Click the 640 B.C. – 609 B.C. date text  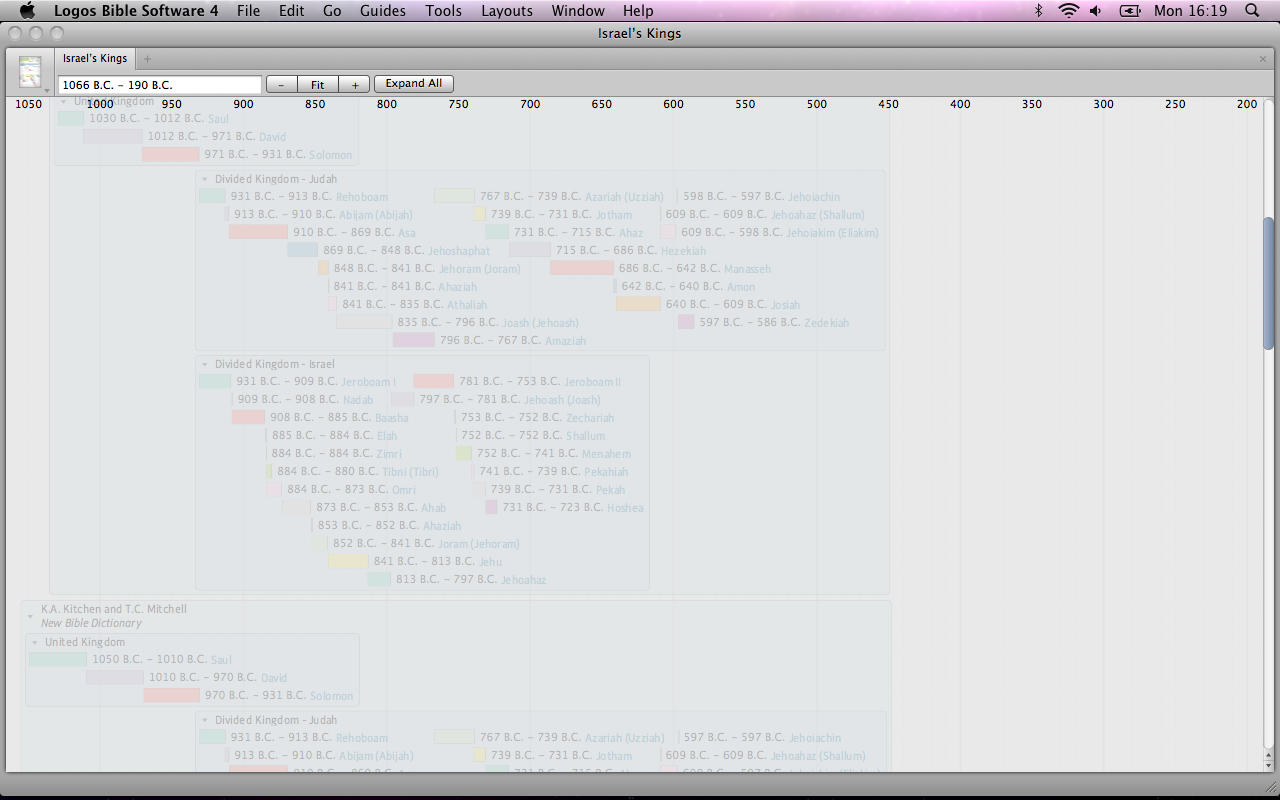(716, 304)
